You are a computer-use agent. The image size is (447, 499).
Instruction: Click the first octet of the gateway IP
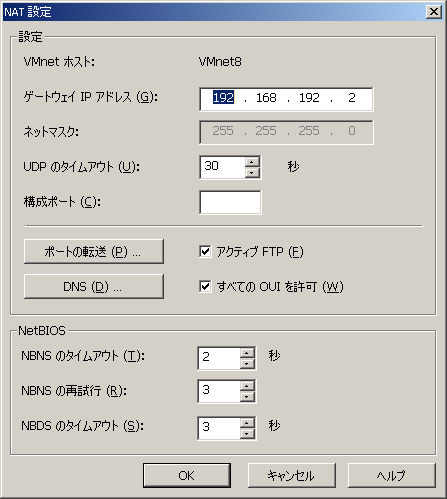click(223, 98)
